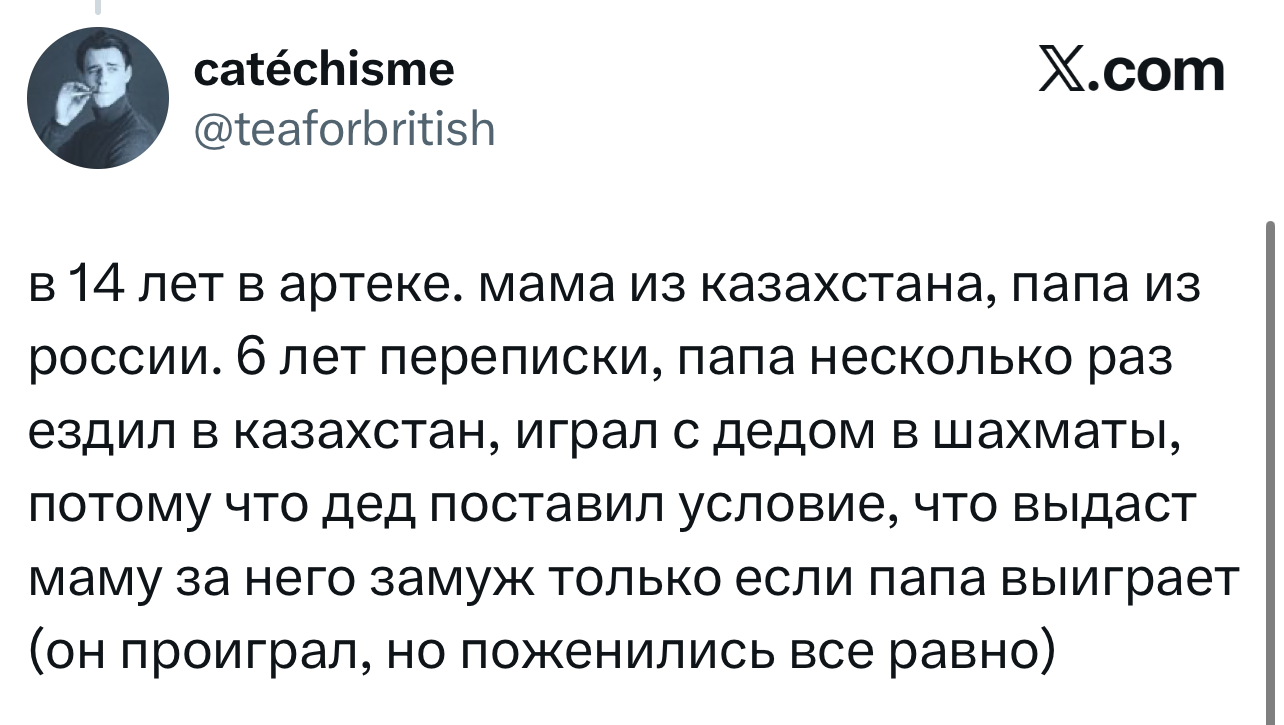Click the catéchisme profile avatar
The height and width of the screenshot is (725, 1284).
95,98
